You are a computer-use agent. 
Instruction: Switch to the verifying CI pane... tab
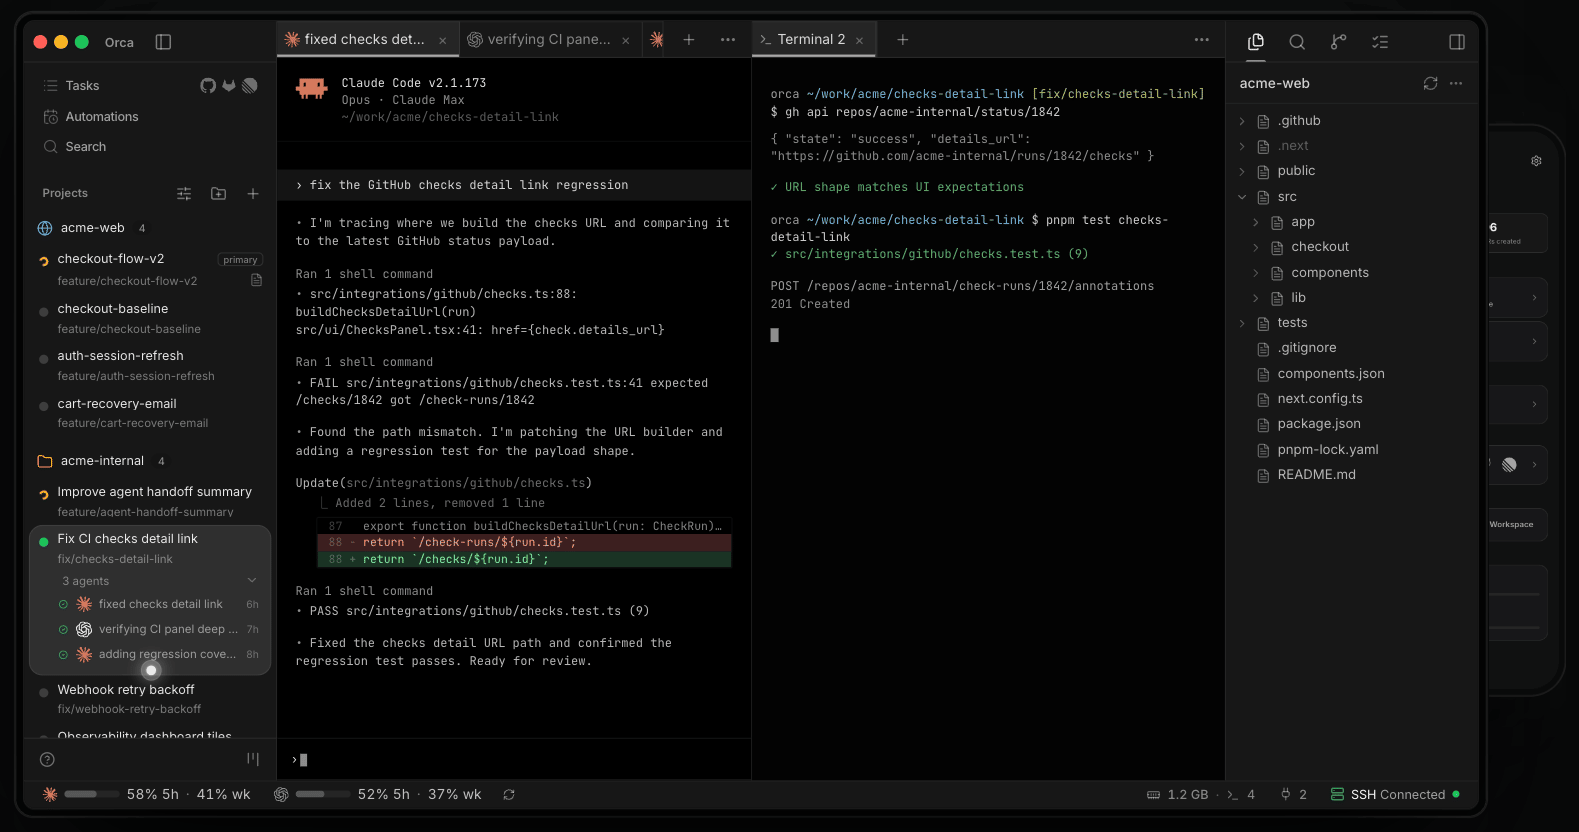click(x=547, y=39)
